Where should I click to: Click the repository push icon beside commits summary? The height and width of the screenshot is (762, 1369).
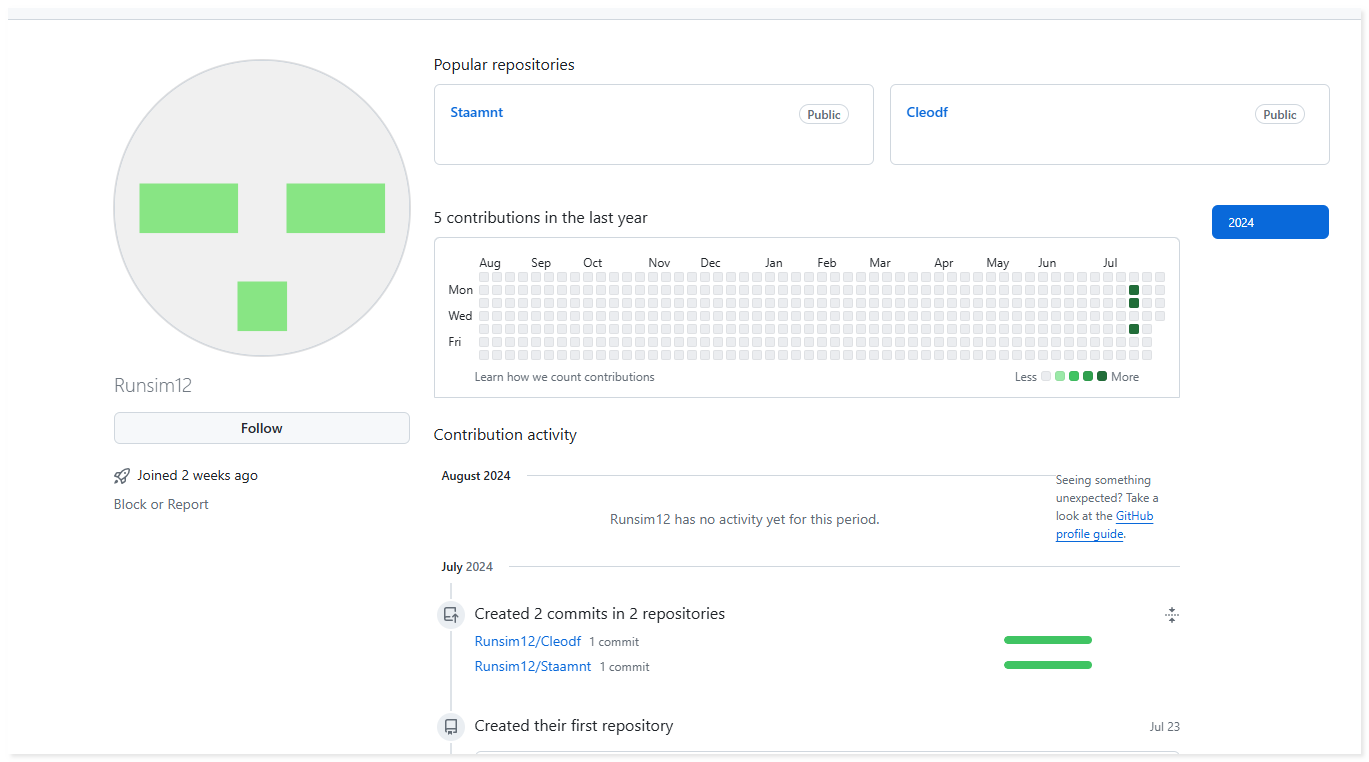pos(451,615)
